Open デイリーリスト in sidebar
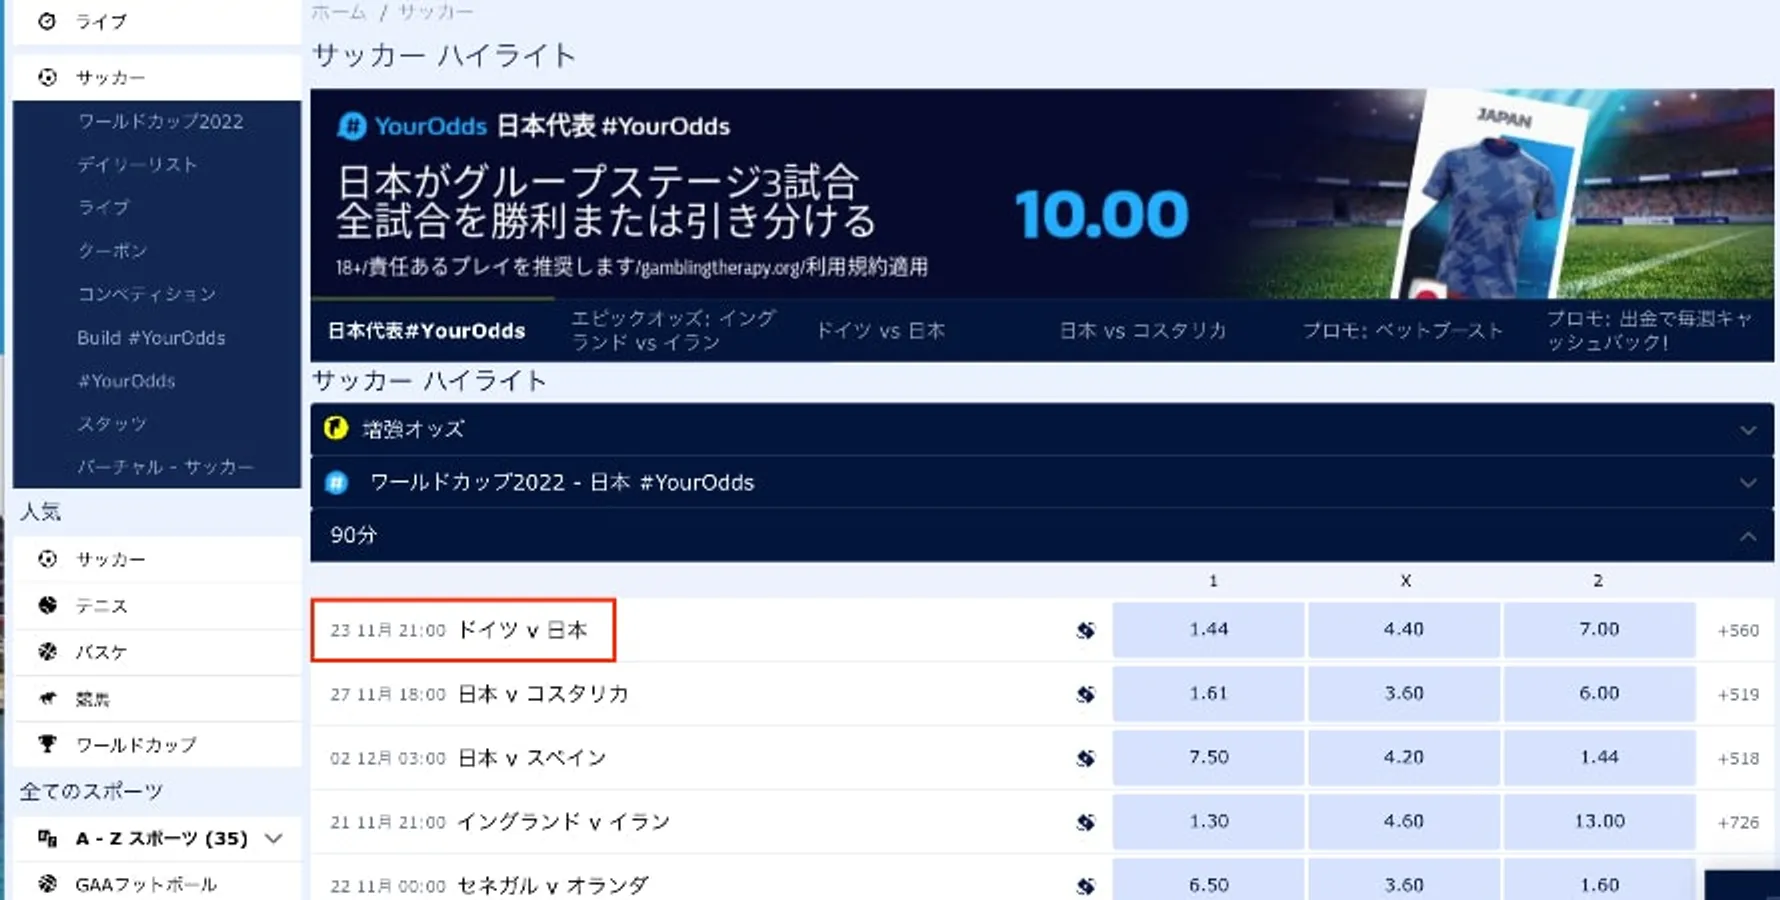The width and height of the screenshot is (1780, 900). pyautogui.click(x=137, y=165)
